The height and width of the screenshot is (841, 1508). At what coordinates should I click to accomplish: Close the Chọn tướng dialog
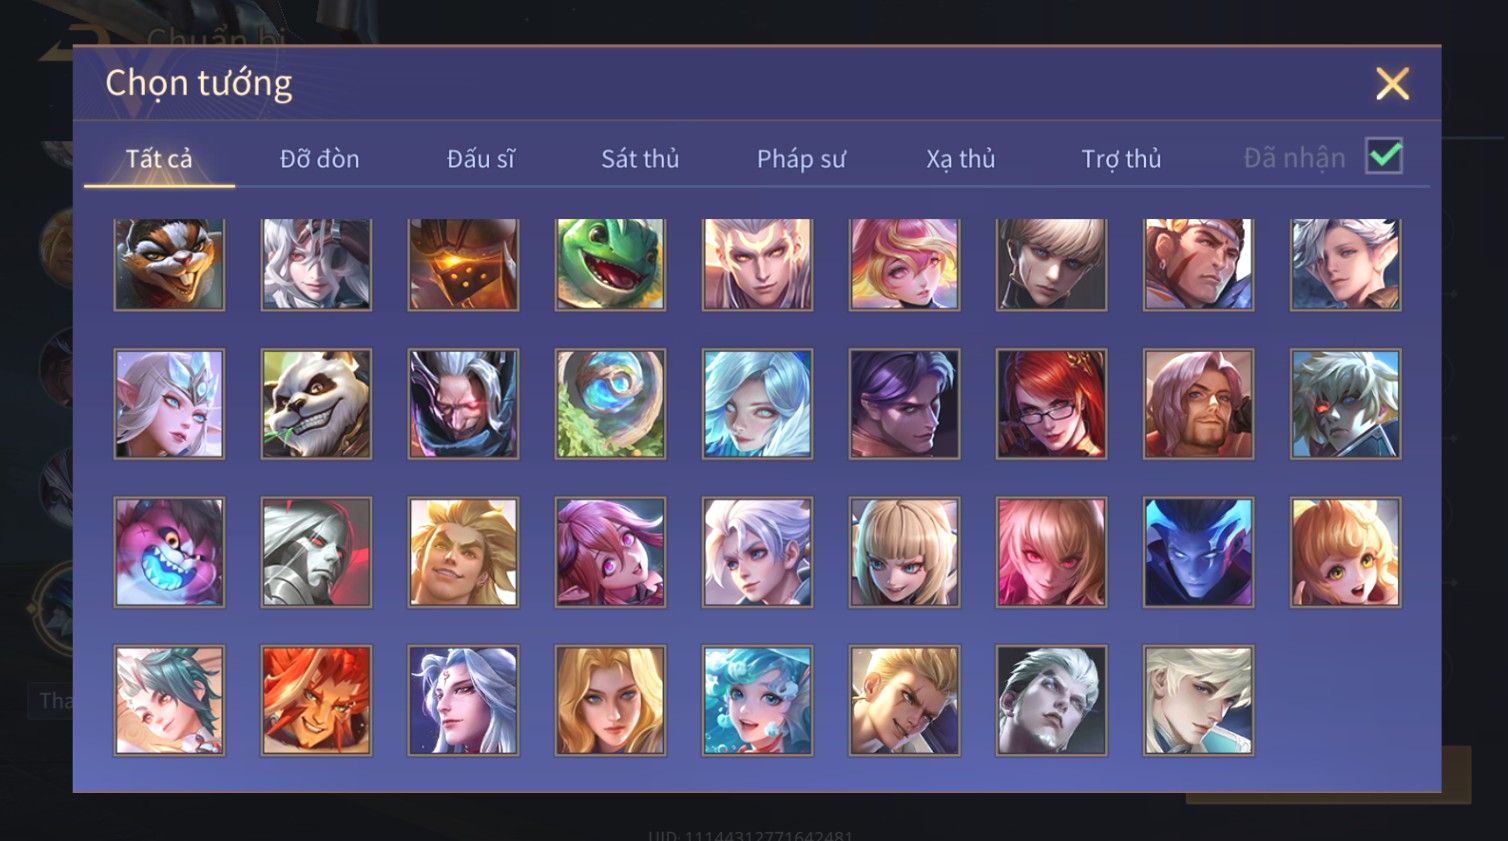pos(1392,84)
